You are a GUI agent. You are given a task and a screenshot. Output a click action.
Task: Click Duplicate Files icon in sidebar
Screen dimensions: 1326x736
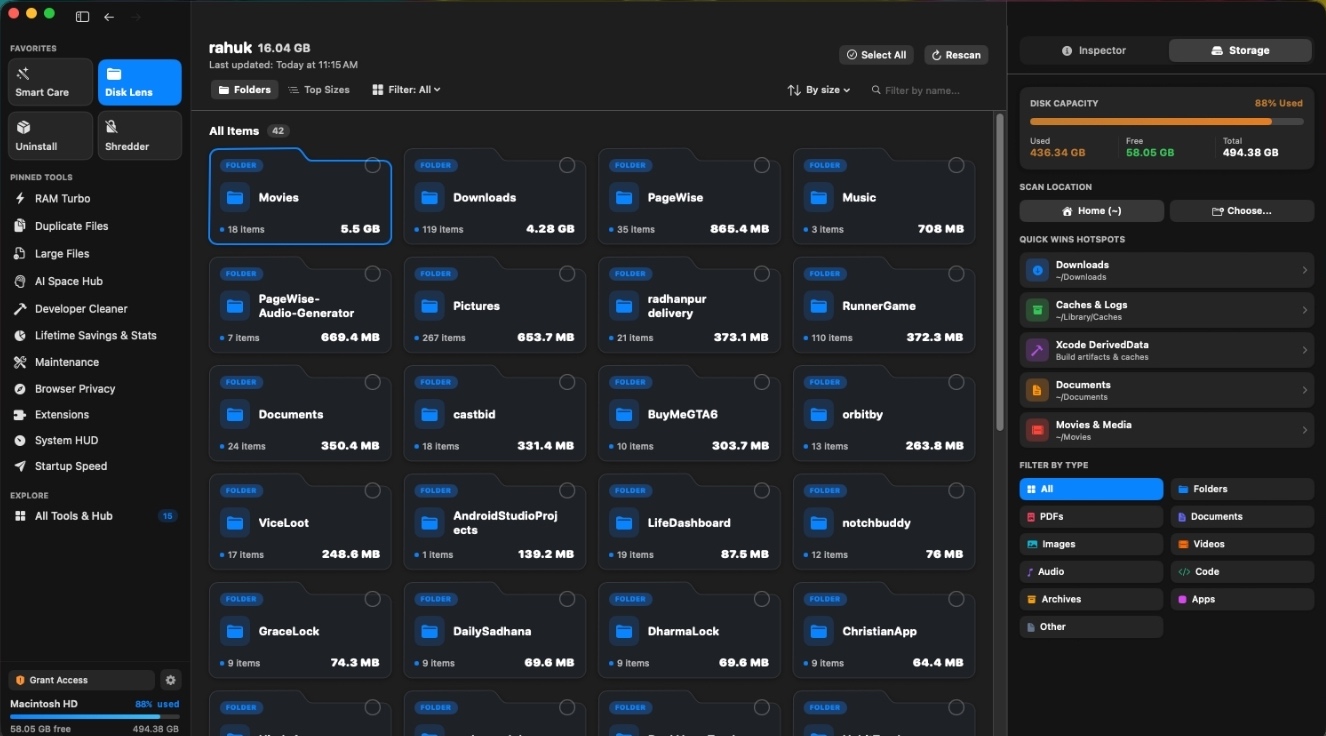(x=20, y=226)
